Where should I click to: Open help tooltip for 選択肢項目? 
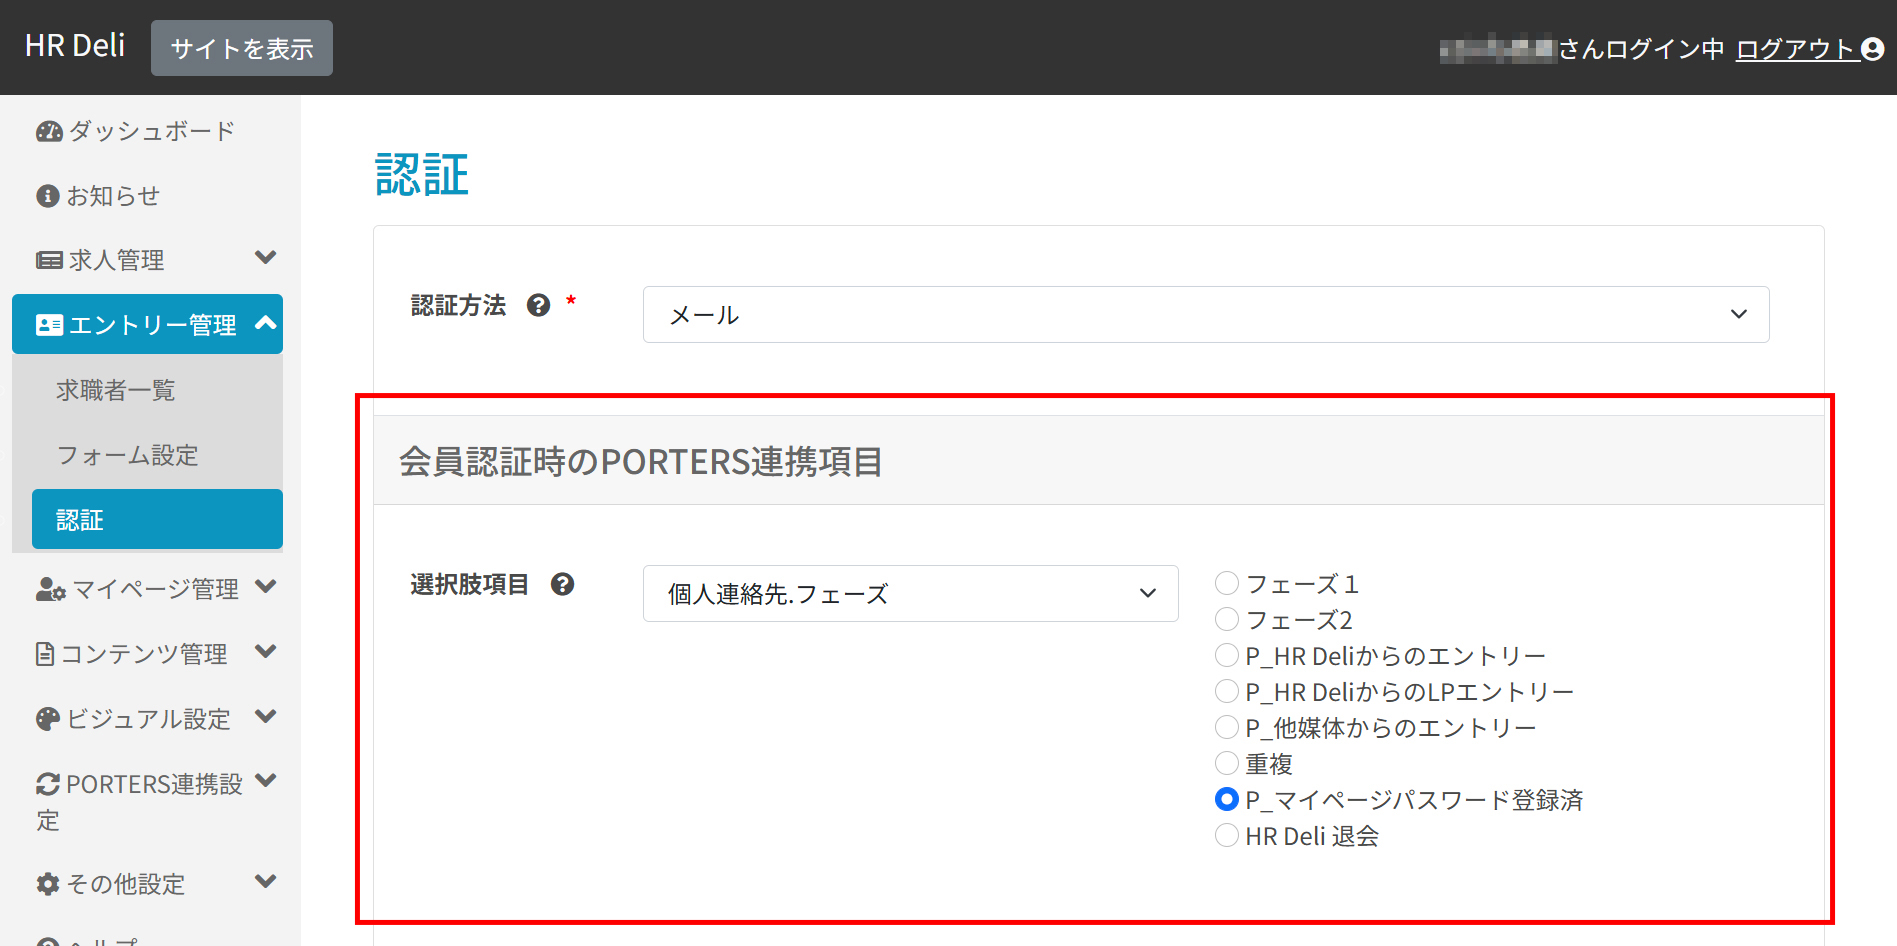click(x=563, y=584)
